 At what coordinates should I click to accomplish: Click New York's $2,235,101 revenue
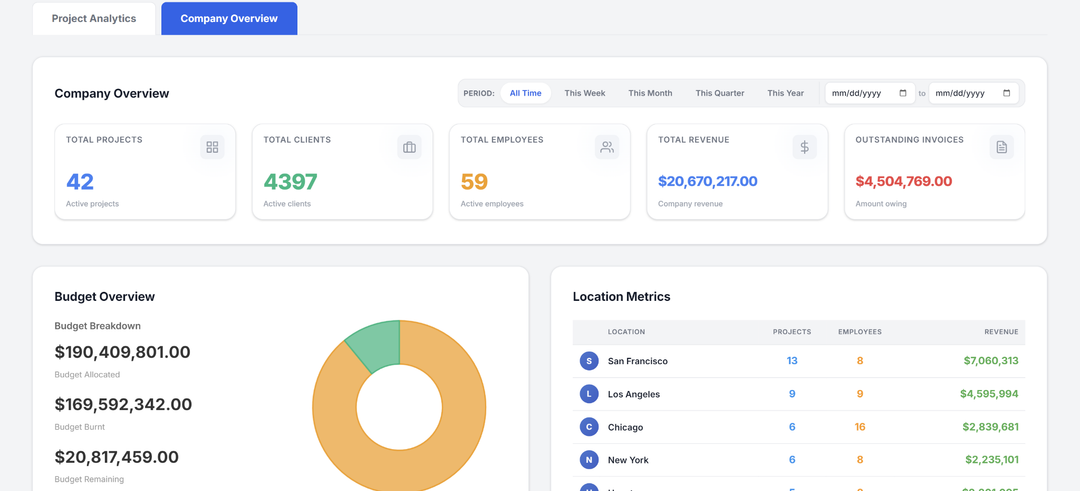click(x=992, y=459)
